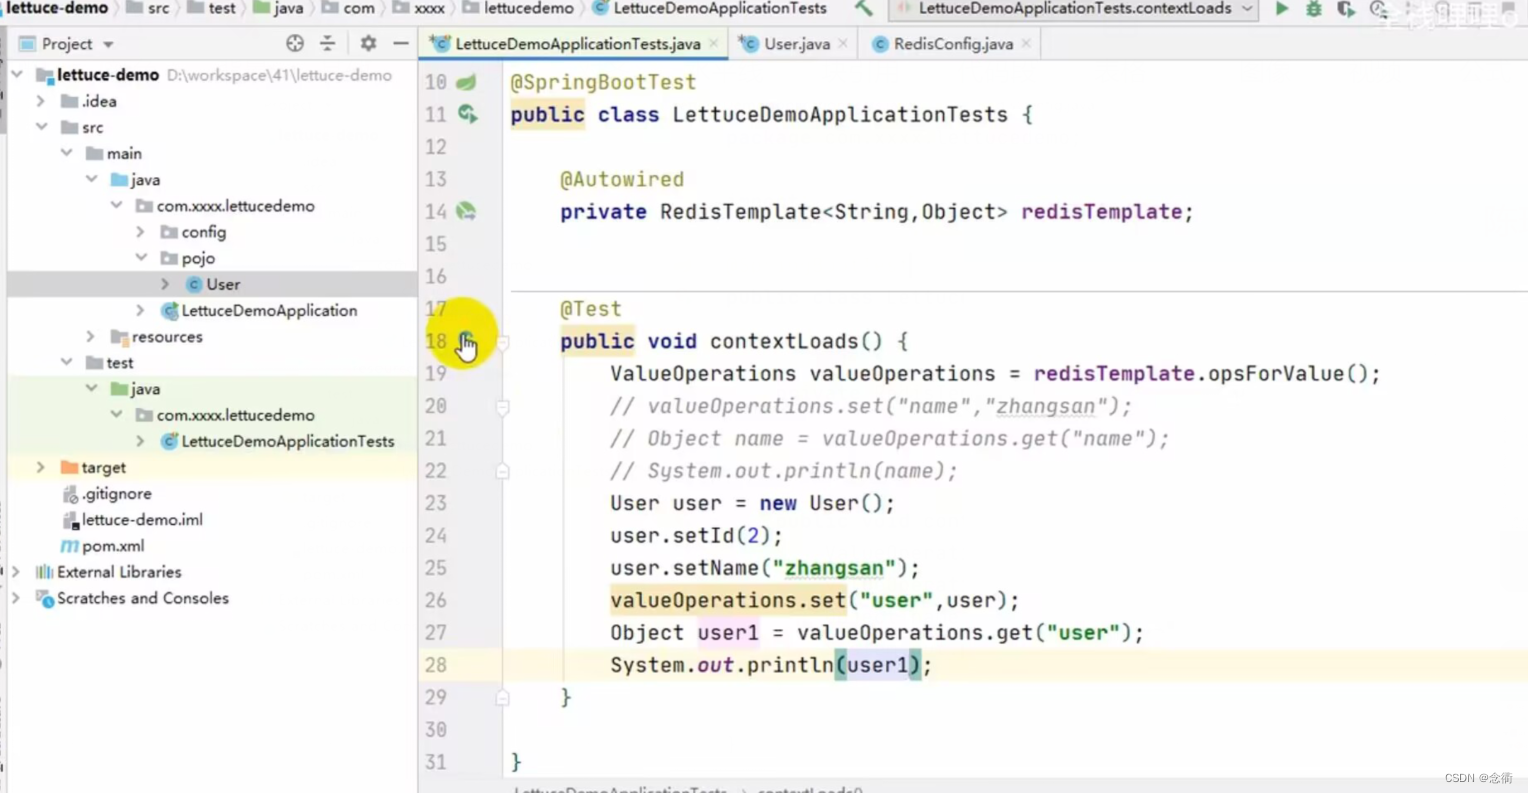Screen dimensions: 1528x793
Task: Run tests with coverage icon
Action: 1345,8
